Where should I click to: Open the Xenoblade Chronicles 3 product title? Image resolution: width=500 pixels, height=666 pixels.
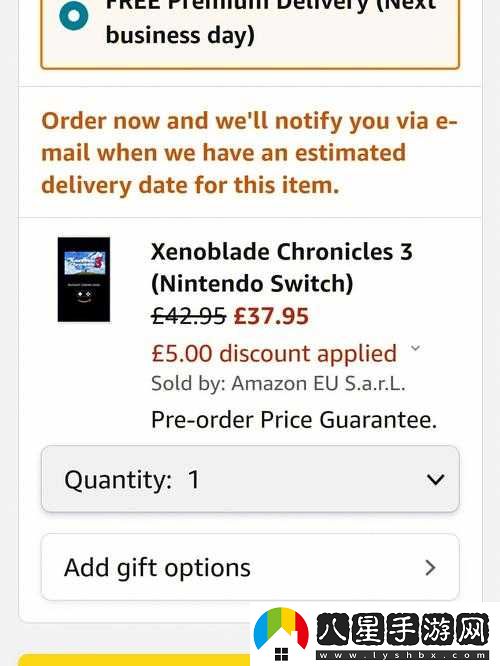coord(282,268)
